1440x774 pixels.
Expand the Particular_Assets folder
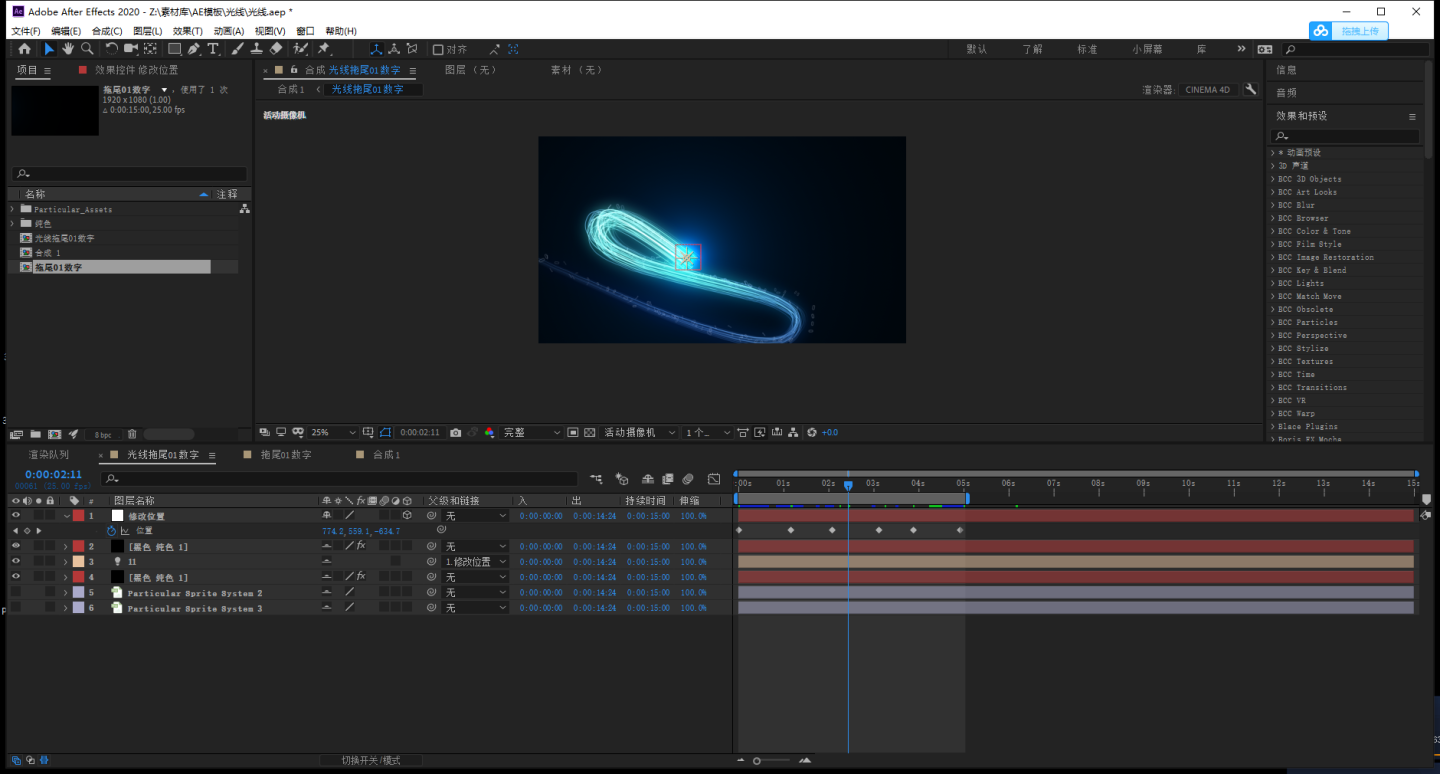[x=12, y=209]
